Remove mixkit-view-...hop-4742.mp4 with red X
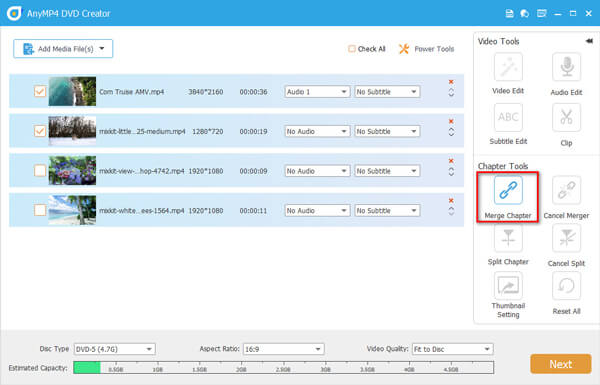Viewport: 600px width, 385px height. (x=451, y=161)
